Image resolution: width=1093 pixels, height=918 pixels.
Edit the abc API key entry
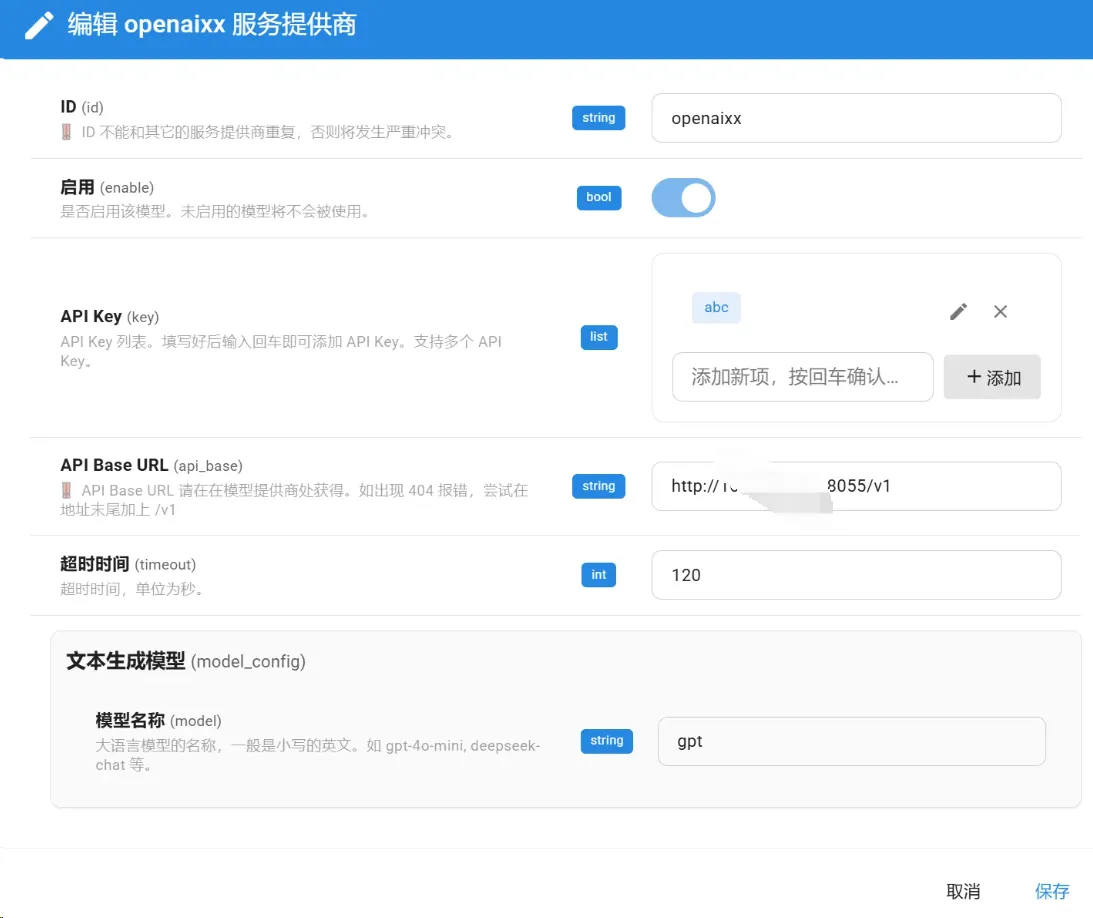(x=958, y=312)
